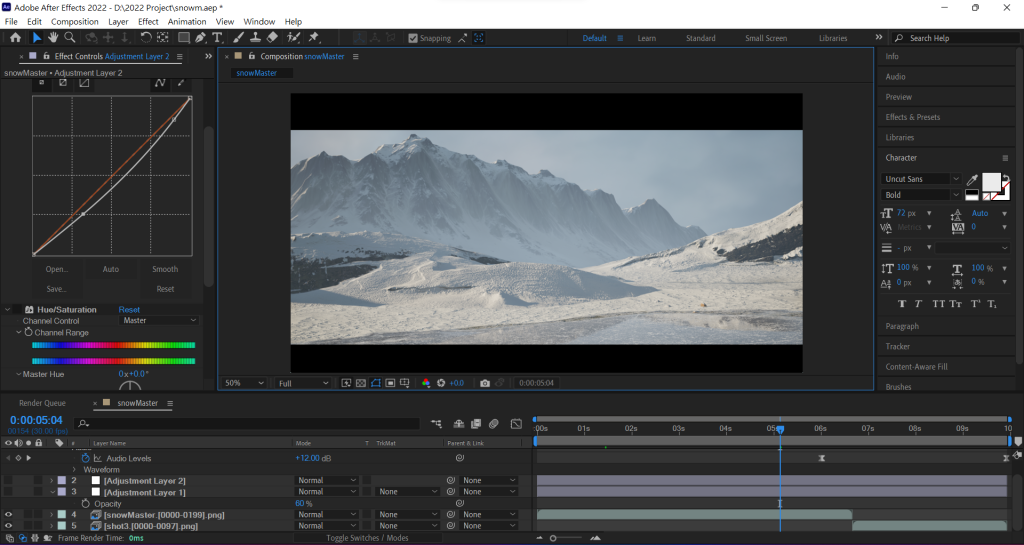Screen dimensions: 1024x545
Task: Select the Hand tool
Action: tap(53, 38)
